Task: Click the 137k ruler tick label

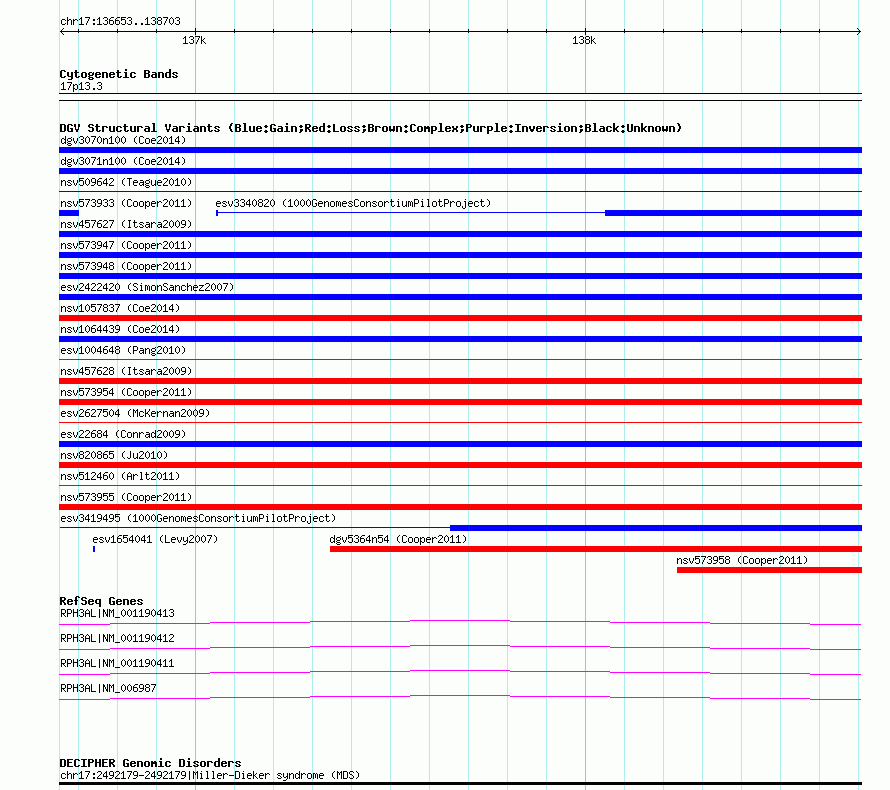Action: 194,40
